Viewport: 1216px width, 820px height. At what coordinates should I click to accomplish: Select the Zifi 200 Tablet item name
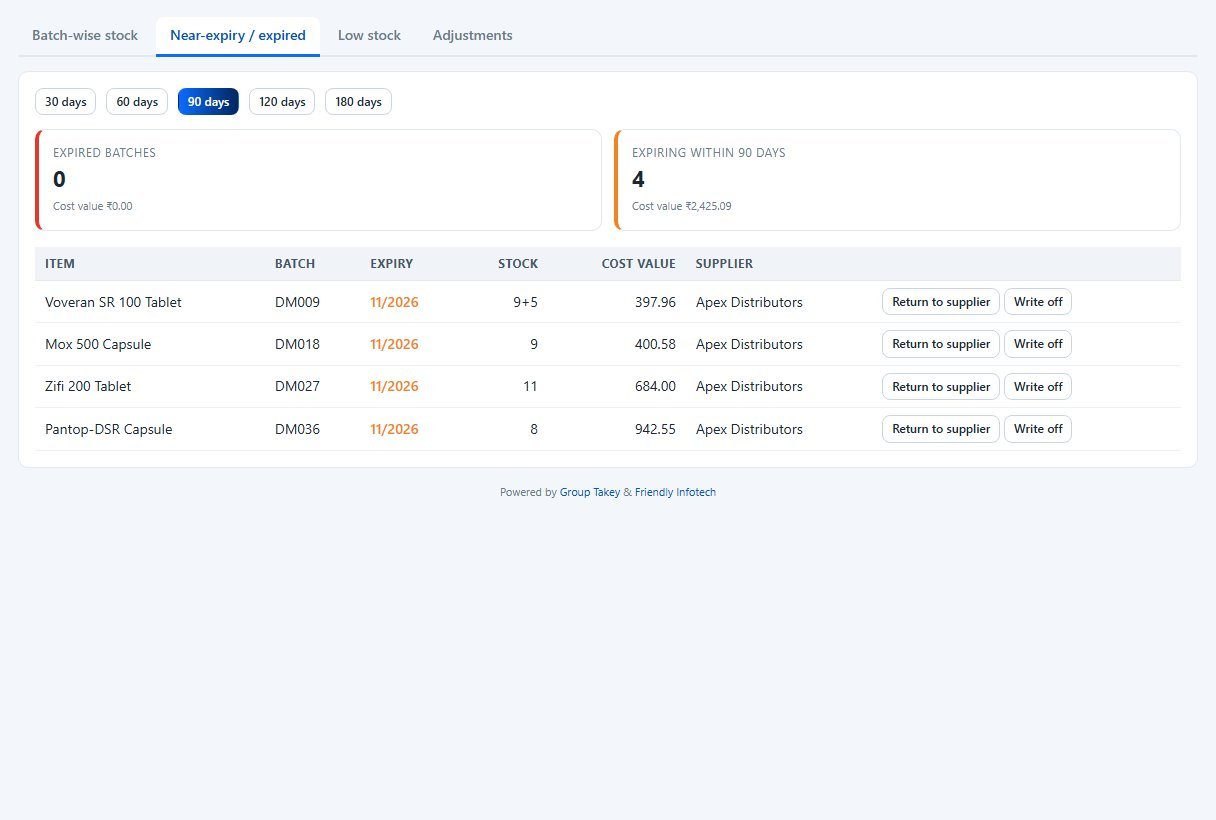coord(88,387)
